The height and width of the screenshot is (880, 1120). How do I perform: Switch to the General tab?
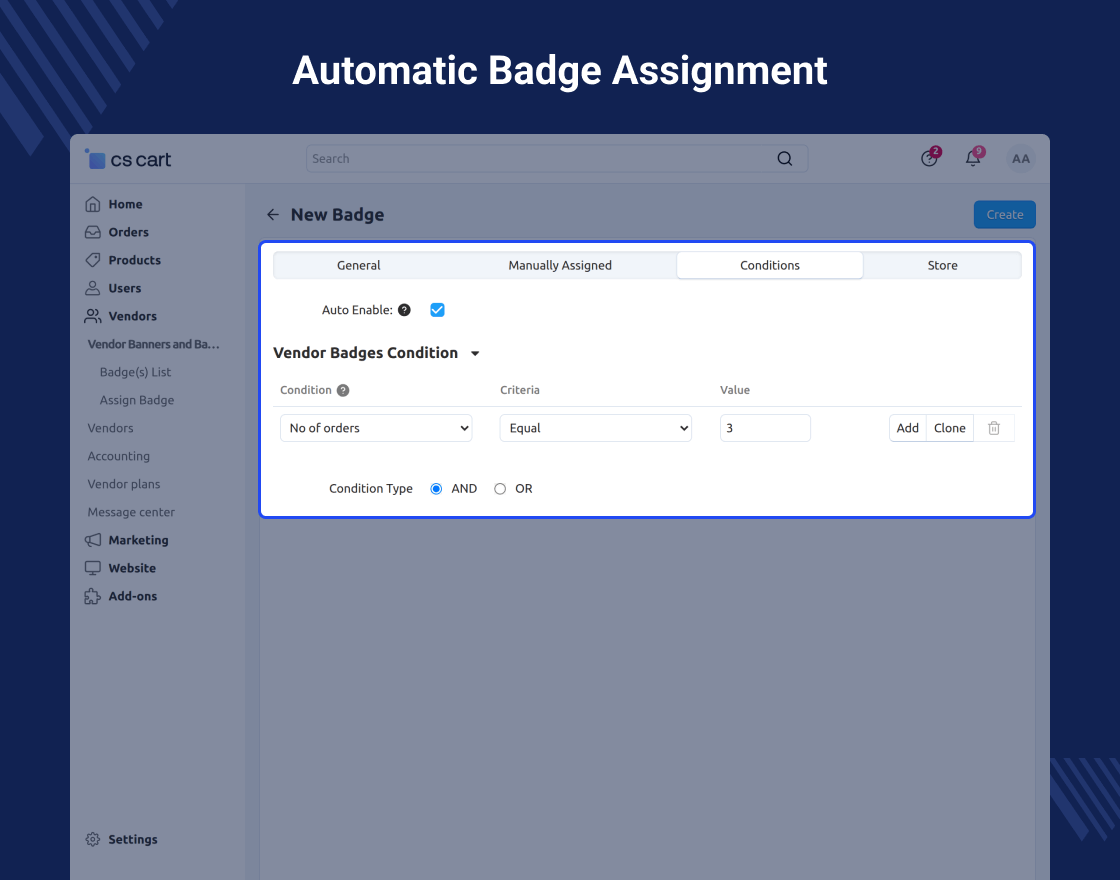pos(359,265)
